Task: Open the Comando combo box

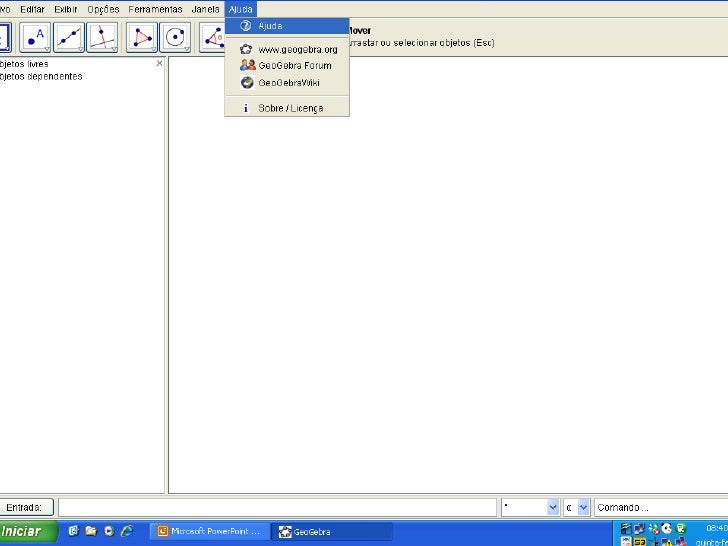Action: (x=661, y=507)
